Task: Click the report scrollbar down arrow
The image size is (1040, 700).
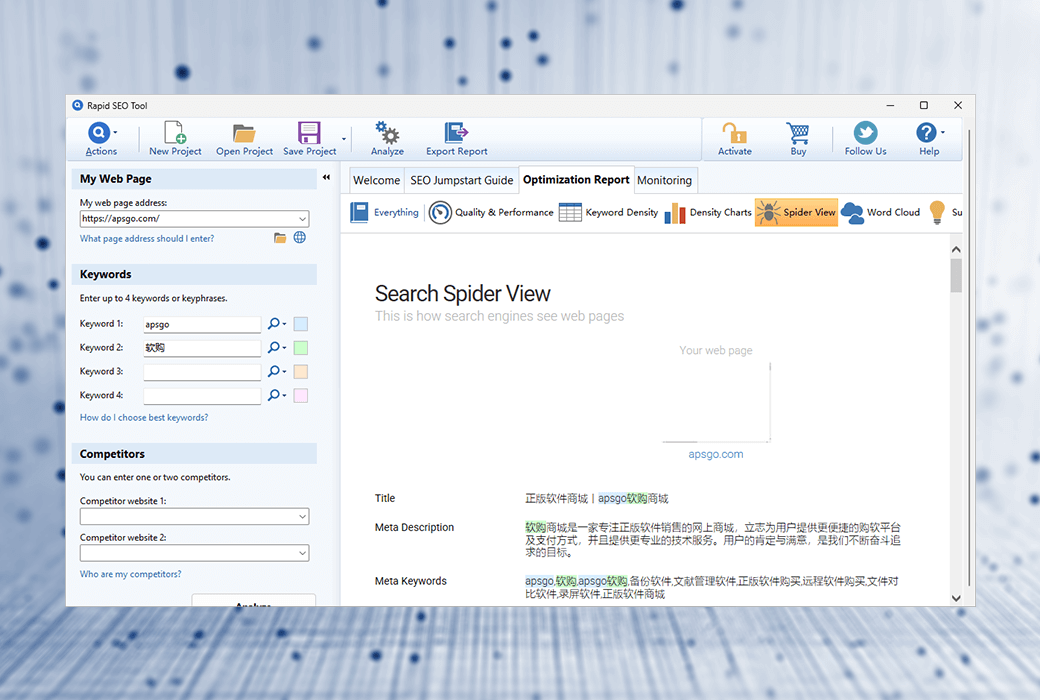Action: pyautogui.click(x=956, y=598)
